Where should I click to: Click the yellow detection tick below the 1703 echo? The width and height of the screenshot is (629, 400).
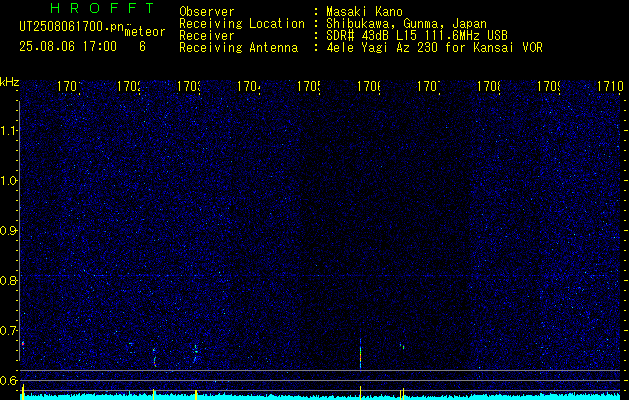tap(196, 394)
